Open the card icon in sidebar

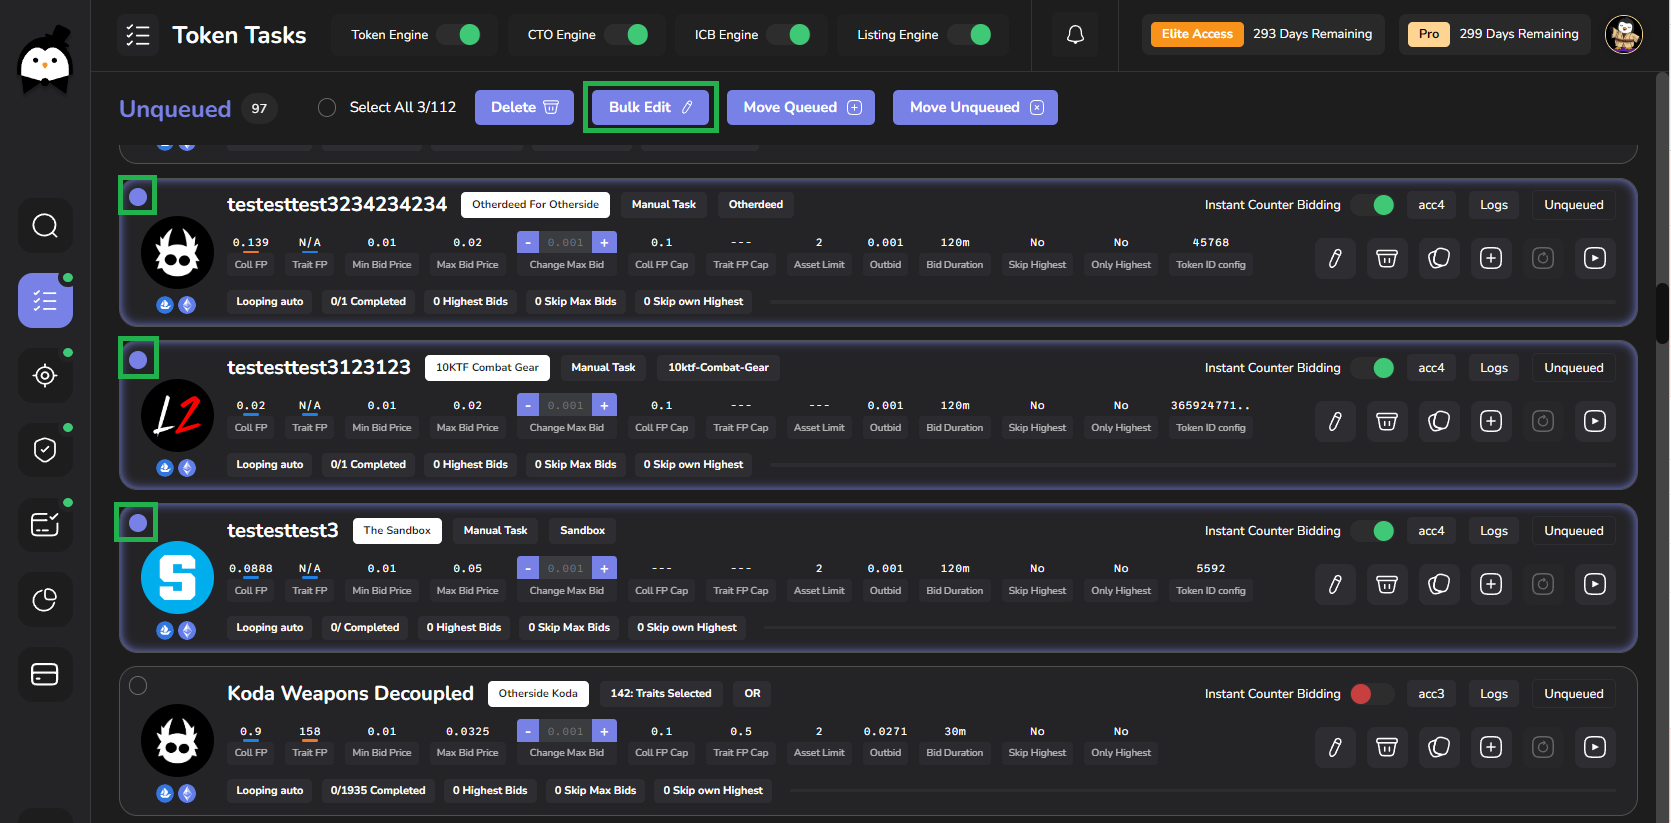tap(45, 675)
